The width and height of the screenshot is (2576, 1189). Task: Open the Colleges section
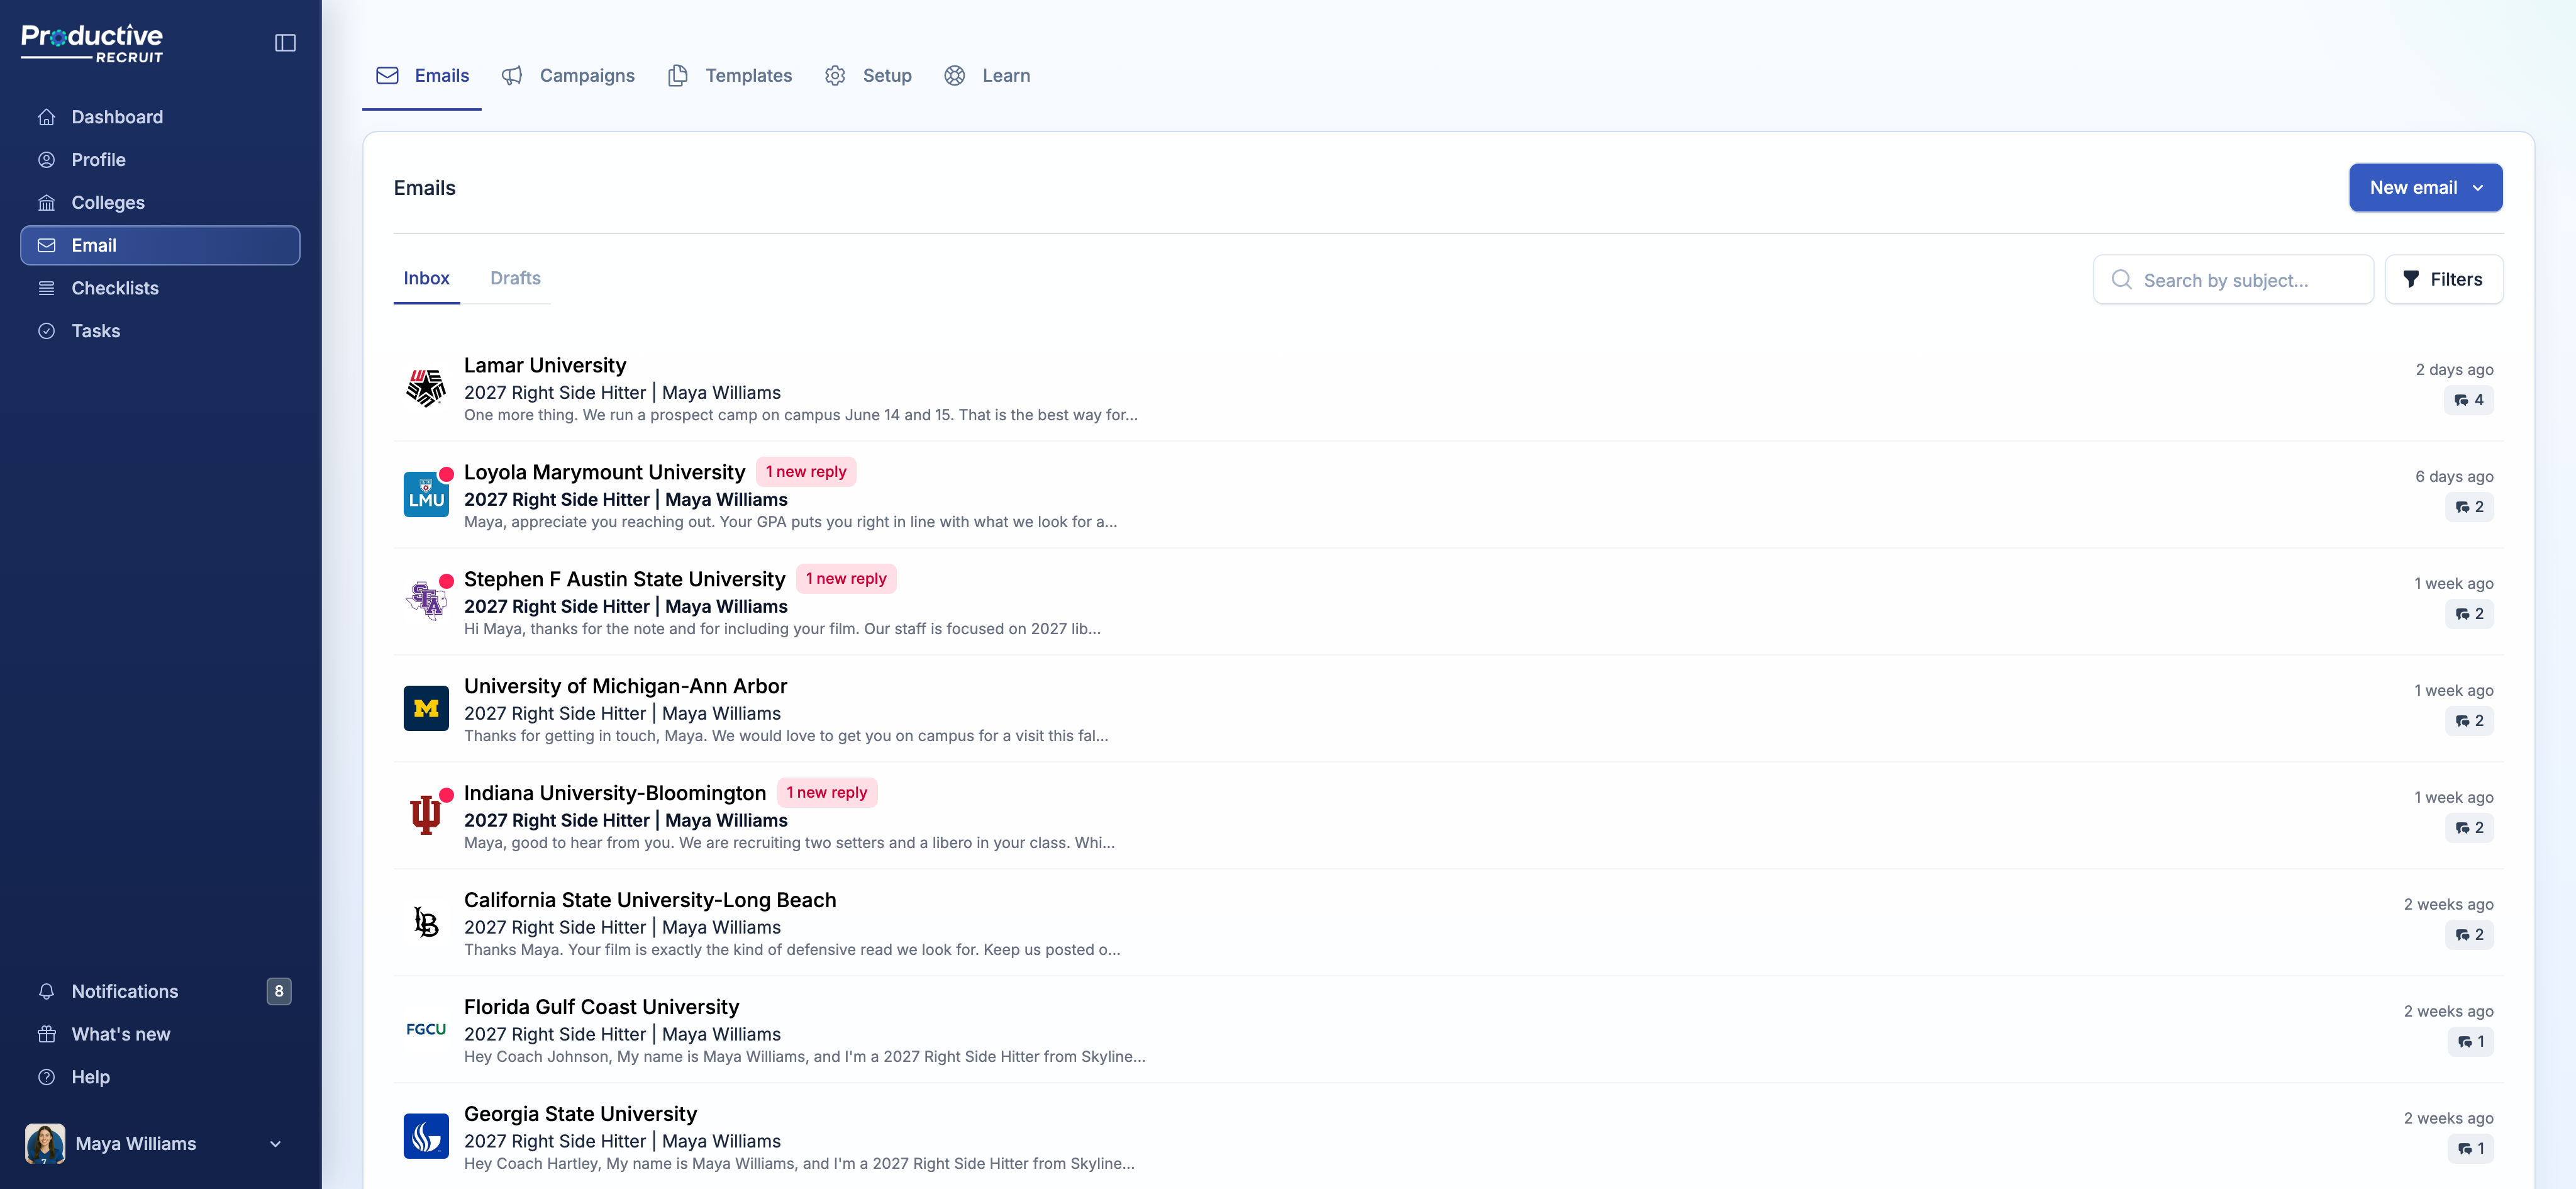(160, 203)
